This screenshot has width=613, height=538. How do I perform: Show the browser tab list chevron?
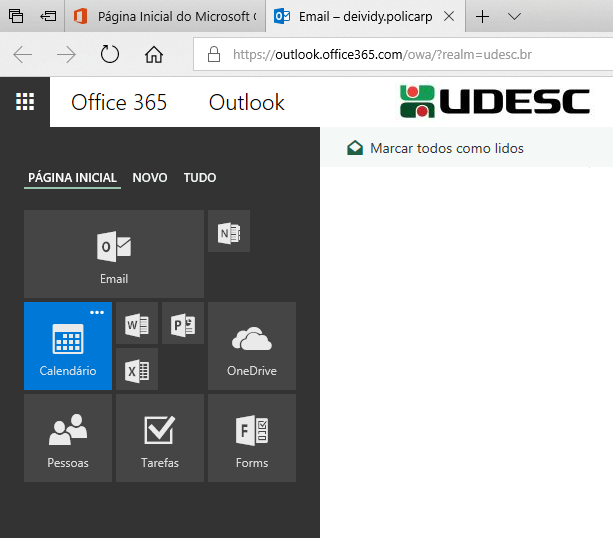pyautogui.click(x=514, y=17)
